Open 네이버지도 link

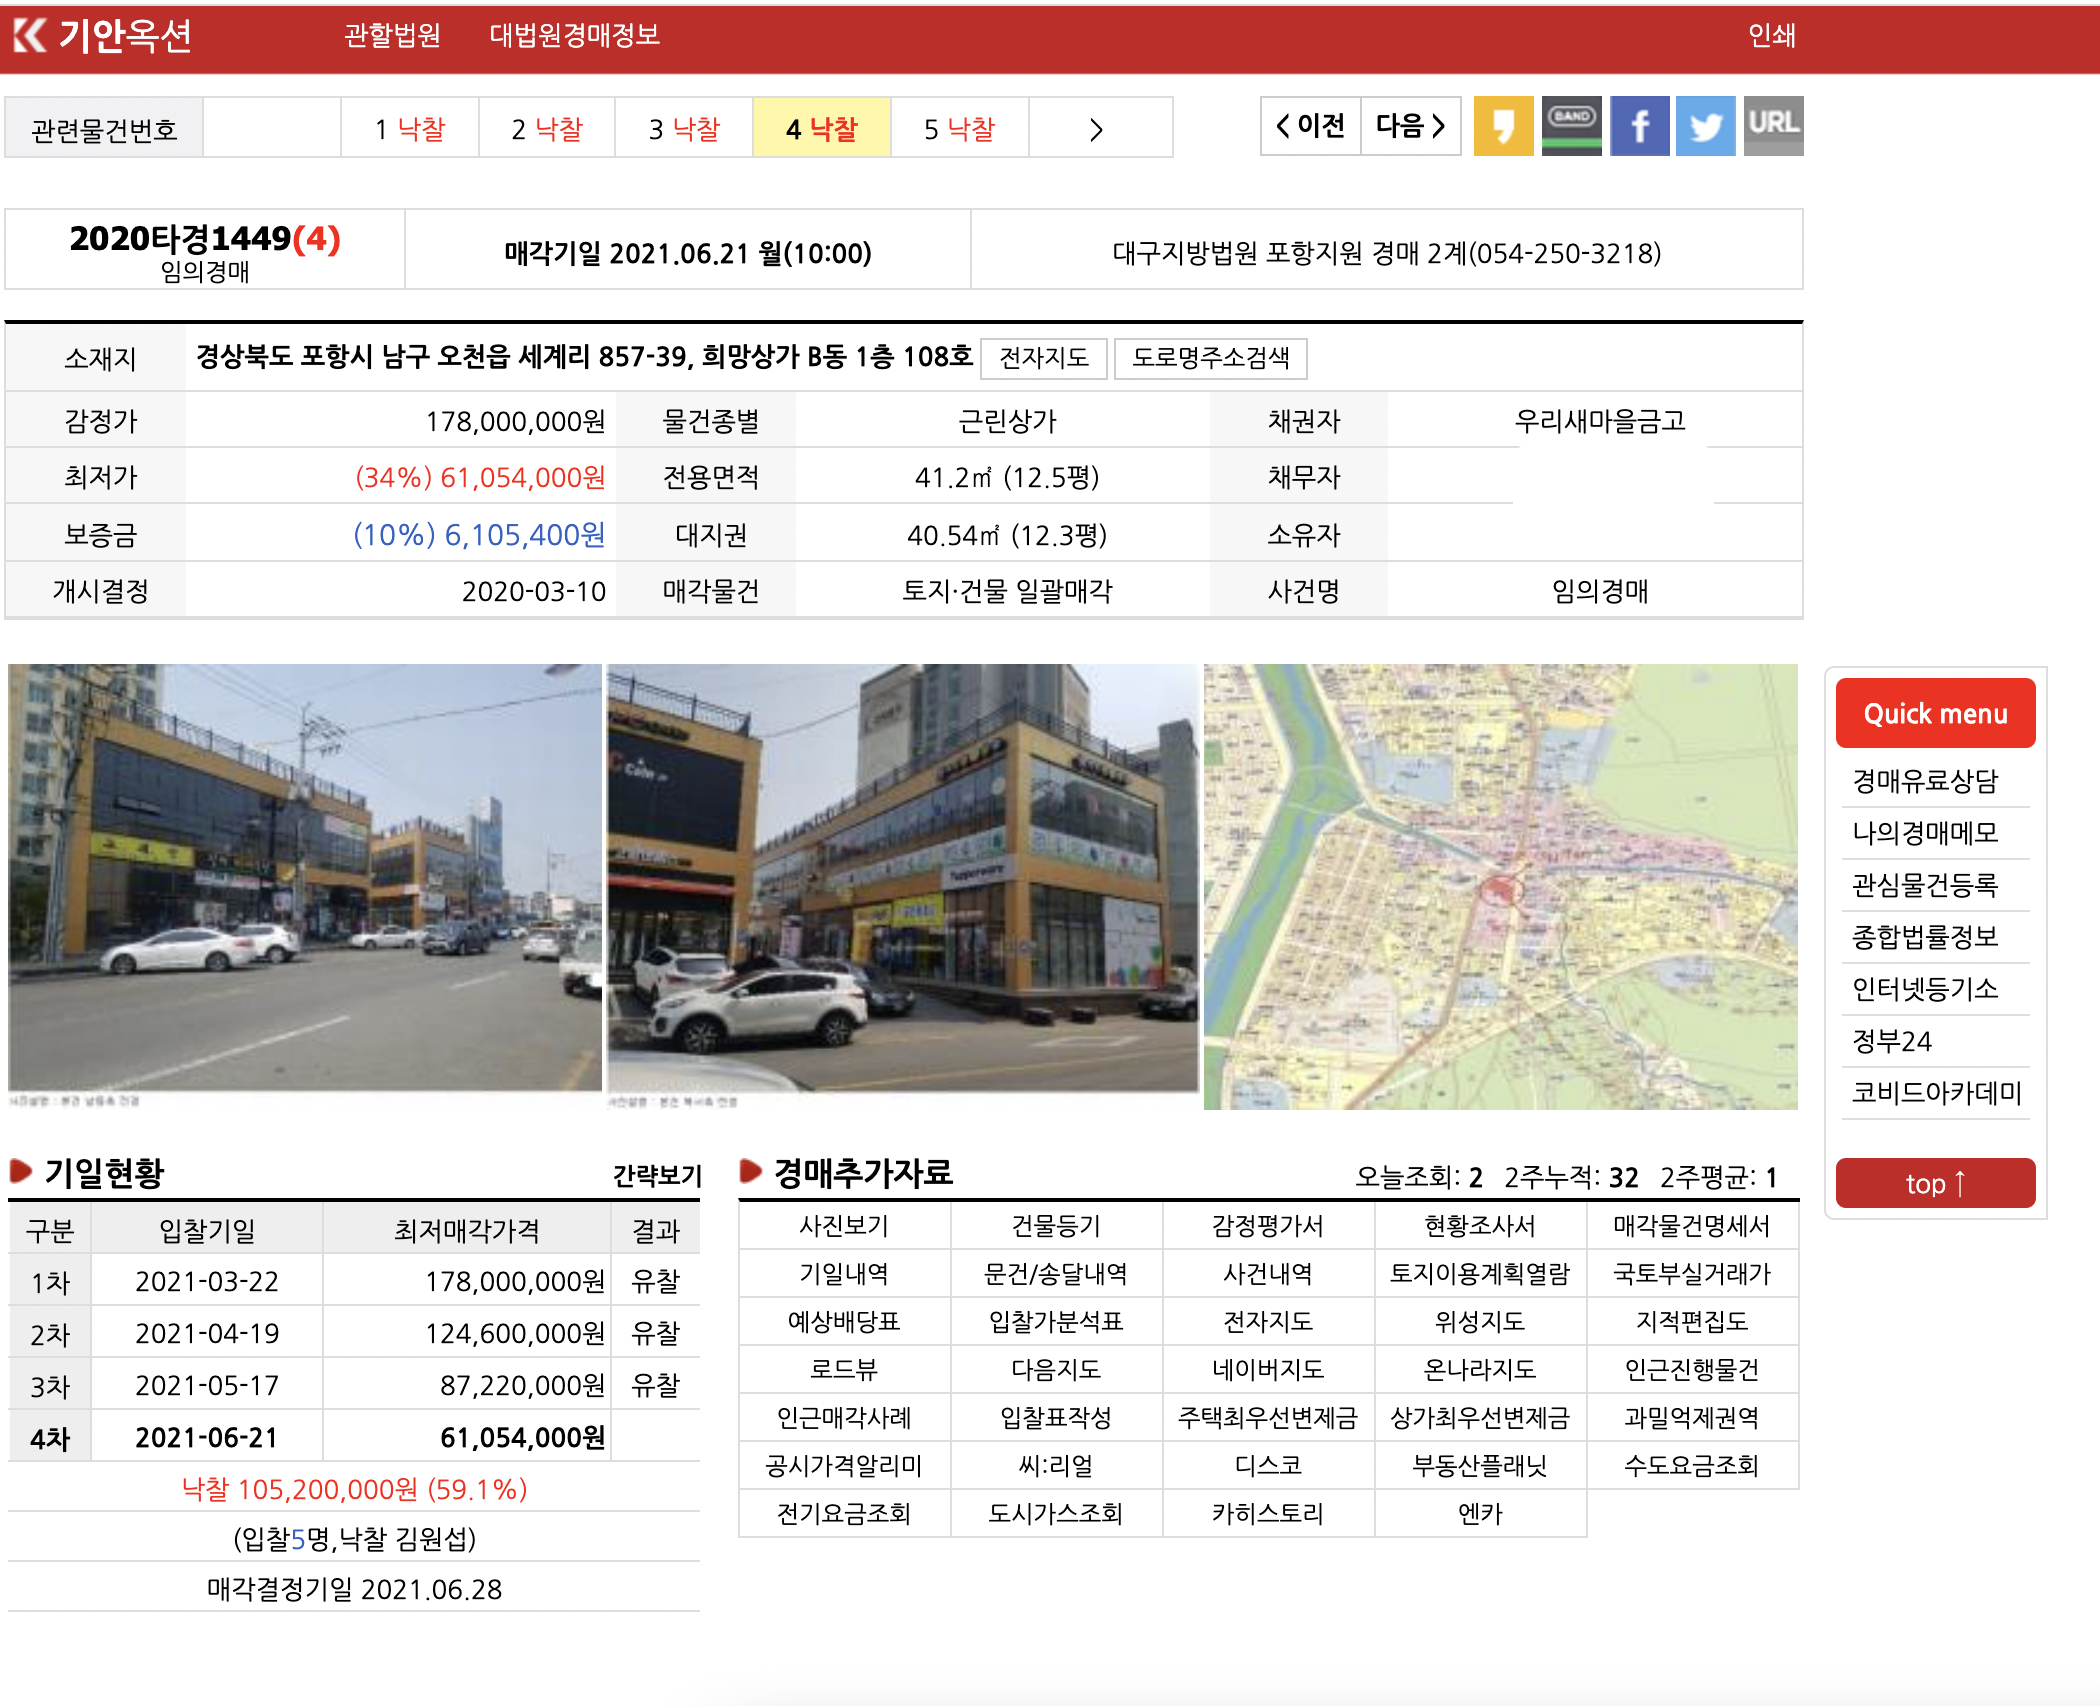click(x=1268, y=1370)
